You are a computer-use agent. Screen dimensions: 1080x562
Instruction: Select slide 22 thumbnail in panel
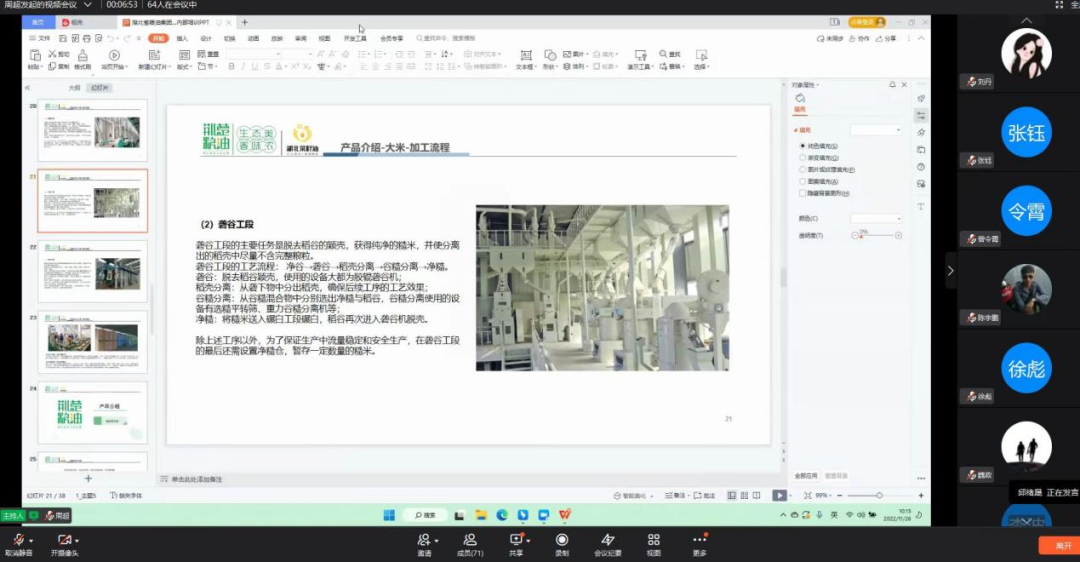(92, 271)
